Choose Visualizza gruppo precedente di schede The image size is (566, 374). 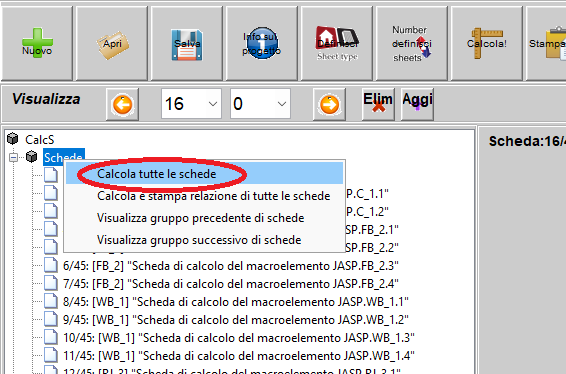click(204, 218)
